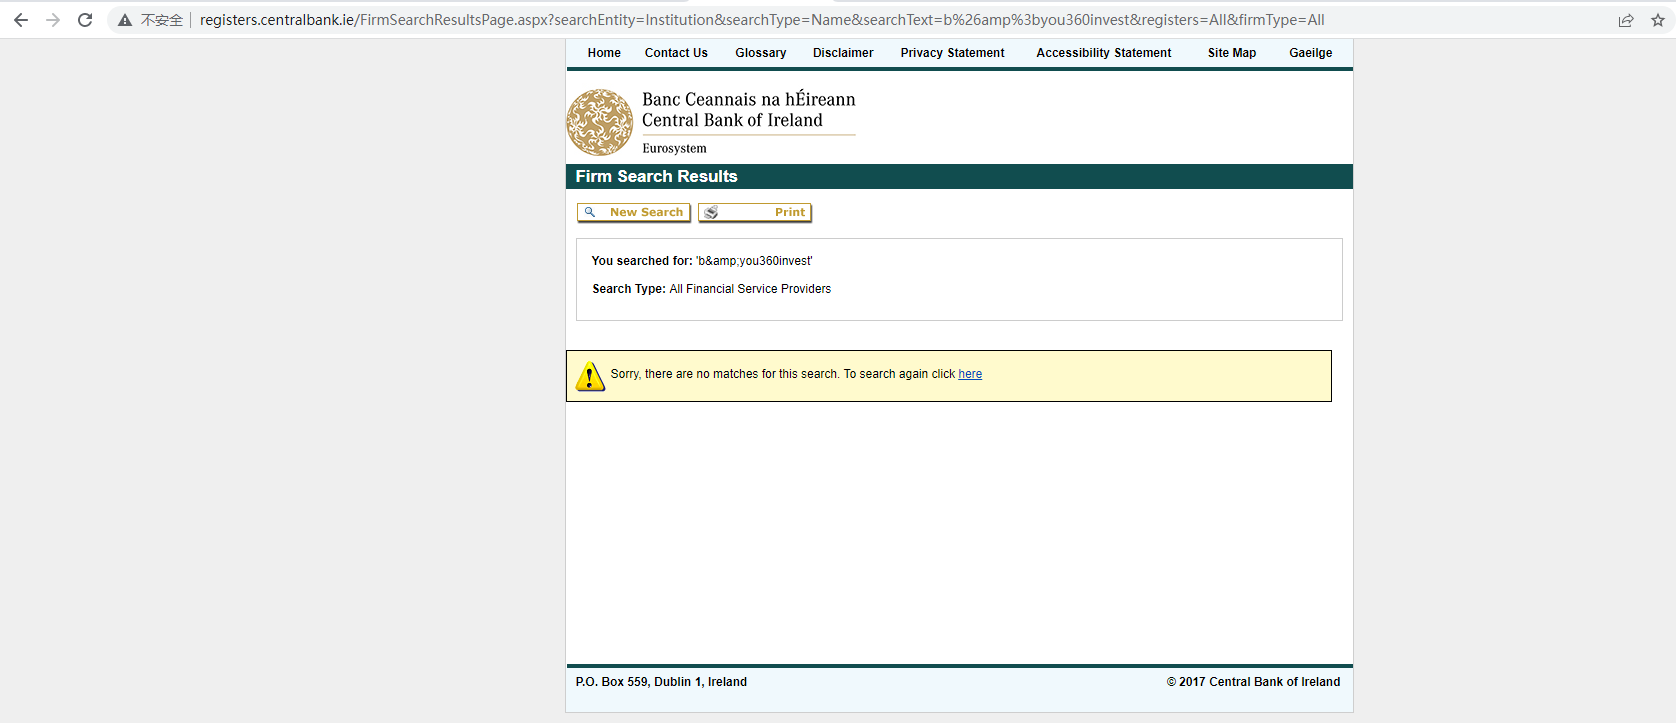Click the '© 2017 Central Bank of Ireland' text
The height and width of the screenshot is (723, 1676).
click(x=1253, y=682)
